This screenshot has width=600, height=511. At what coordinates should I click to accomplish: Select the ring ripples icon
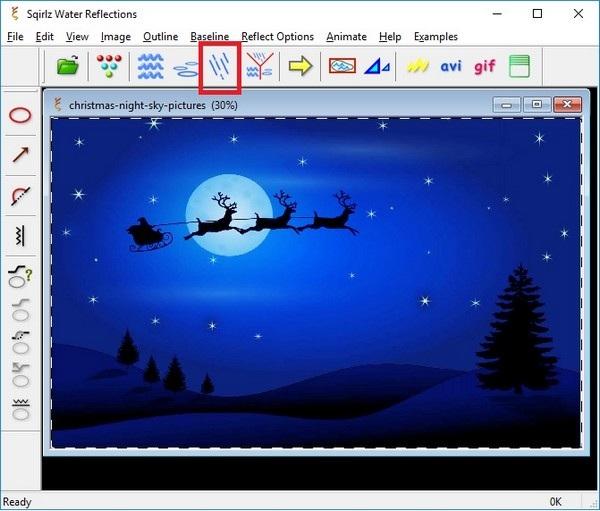coord(186,69)
